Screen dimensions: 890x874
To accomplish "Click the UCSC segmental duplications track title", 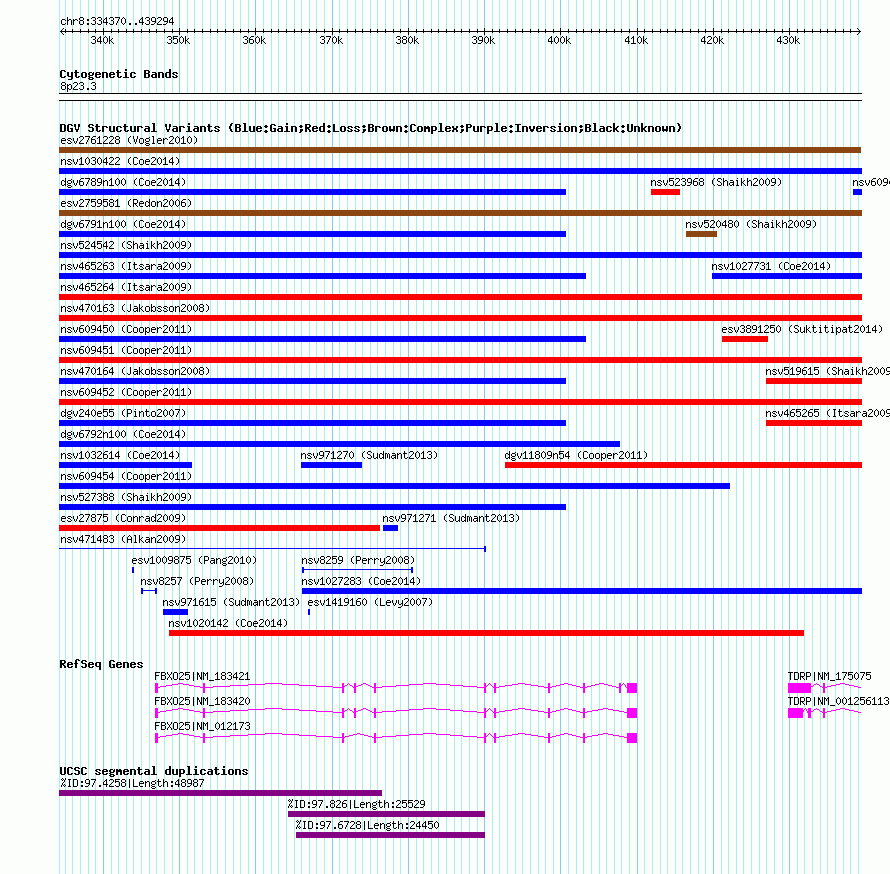I will click(154, 771).
